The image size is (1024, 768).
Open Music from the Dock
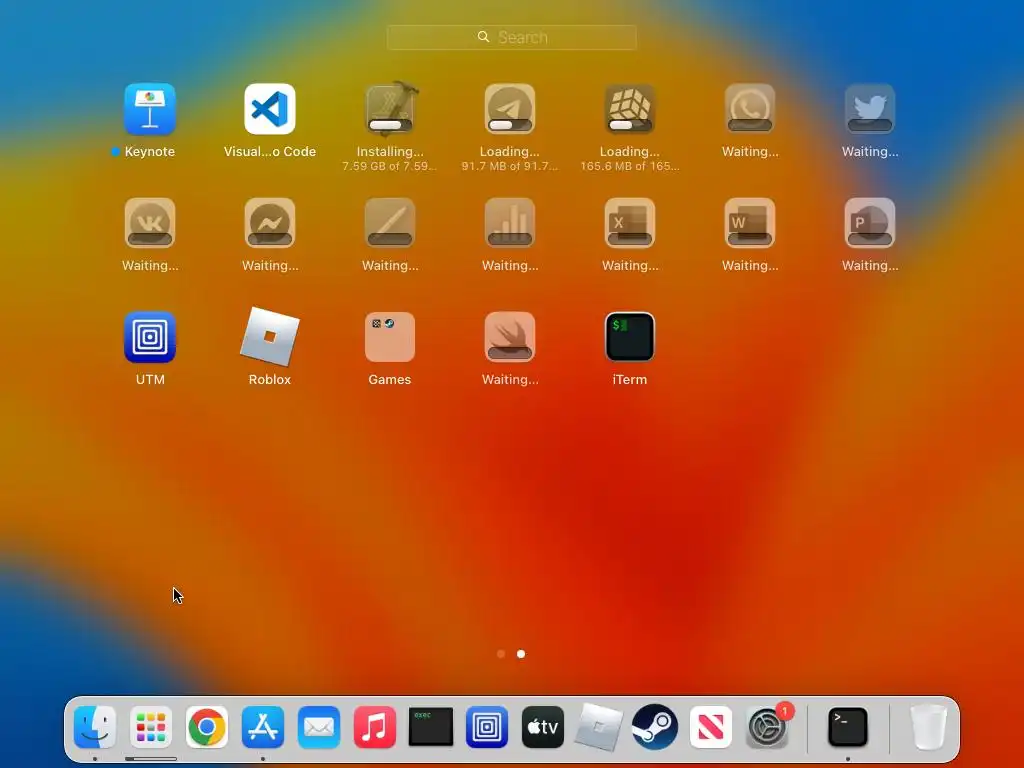click(375, 727)
